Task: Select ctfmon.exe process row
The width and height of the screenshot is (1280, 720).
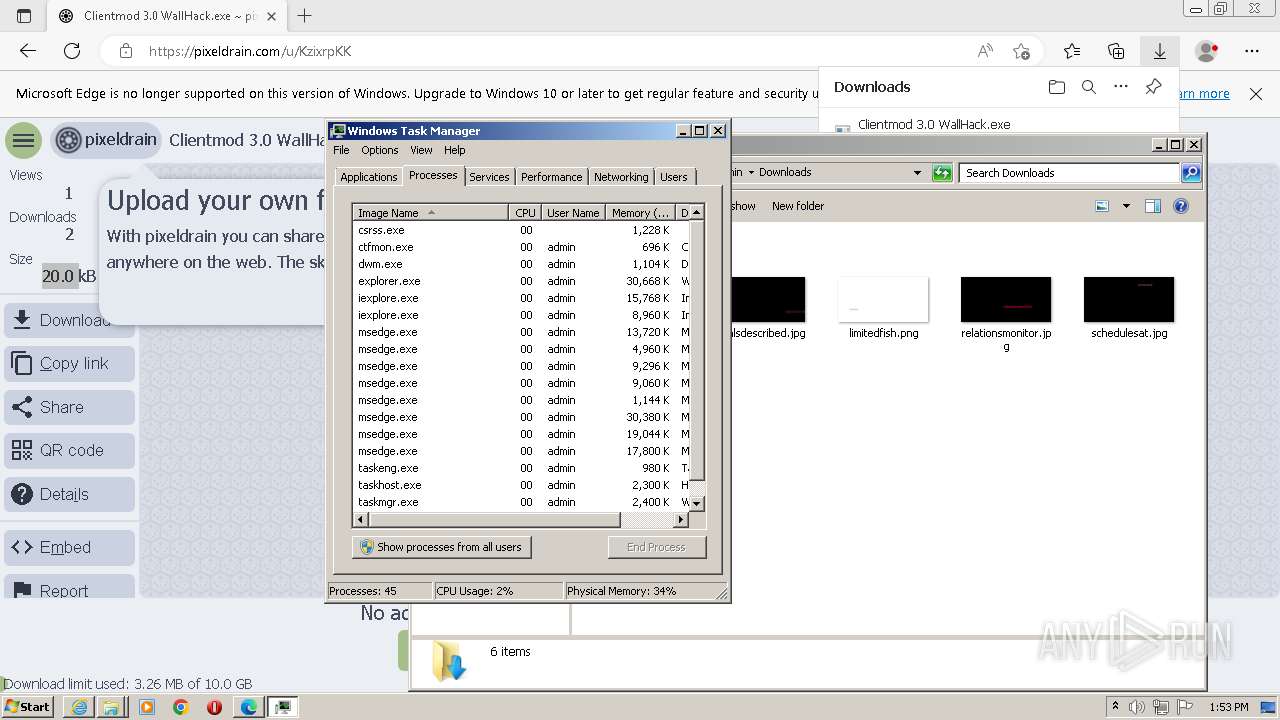Action: 521,247
